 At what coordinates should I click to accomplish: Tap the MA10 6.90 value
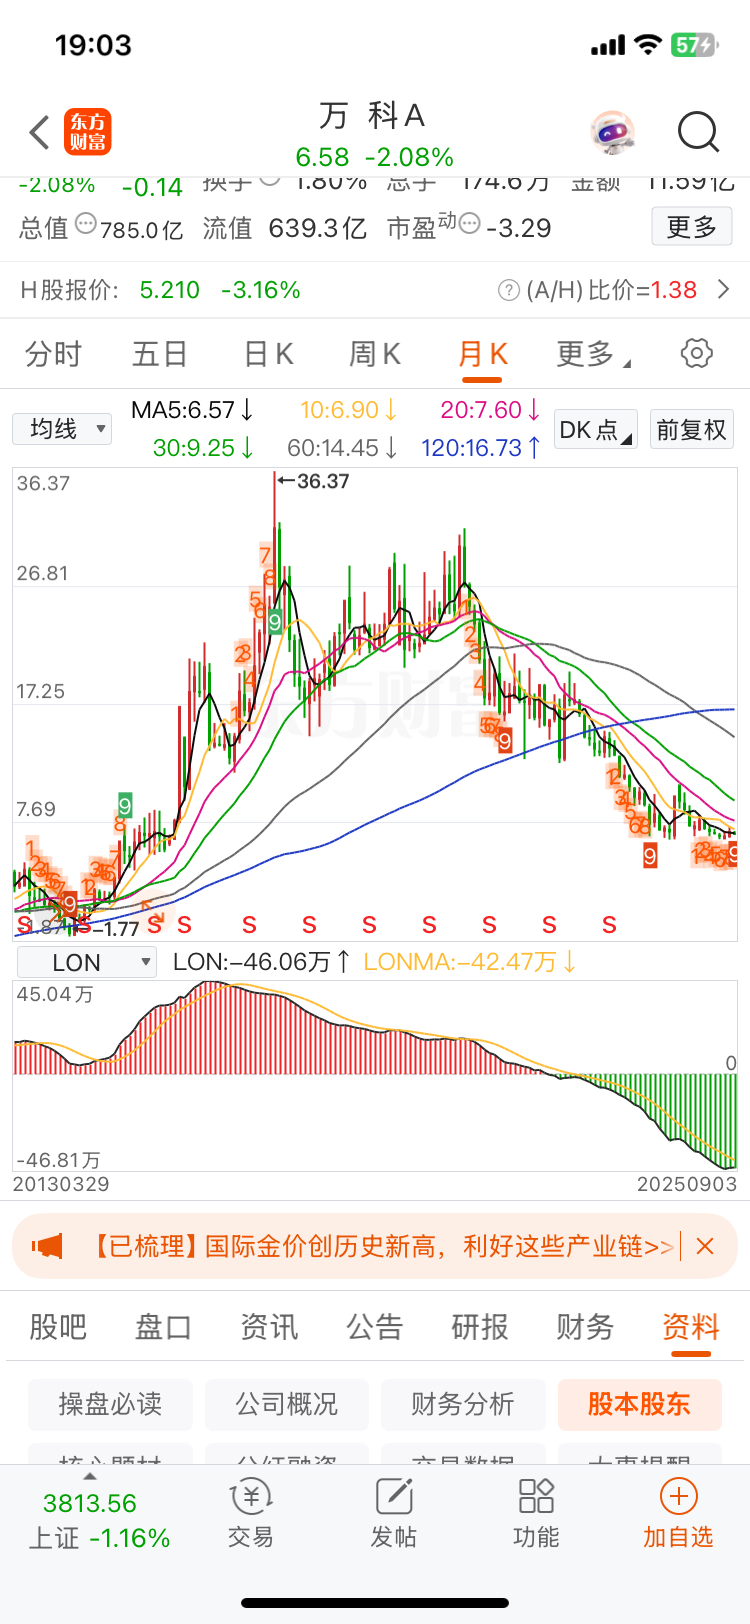point(349,410)
